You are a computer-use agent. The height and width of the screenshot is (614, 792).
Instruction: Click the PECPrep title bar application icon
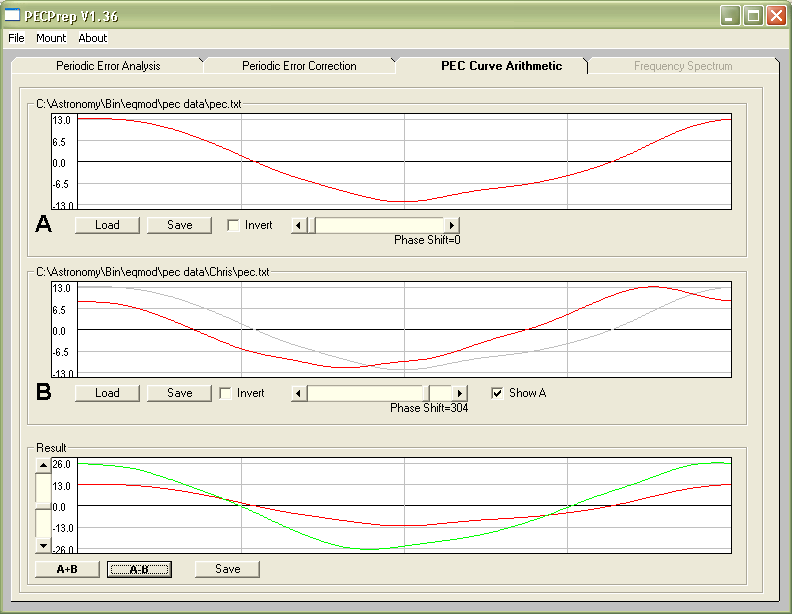point(13,15)
